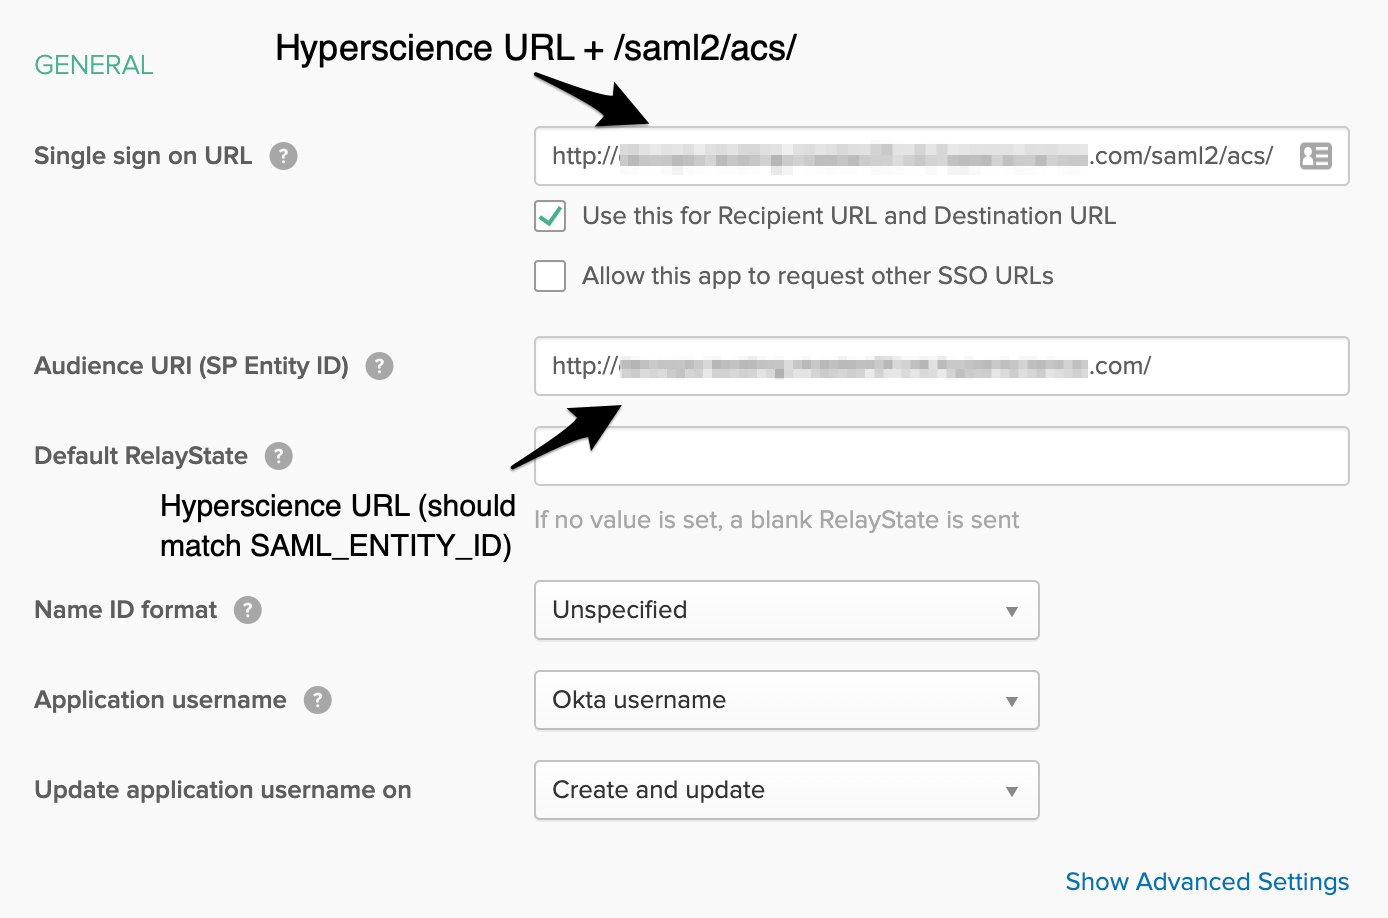Open the Update application username on dropdown
This screenshot has width=1388, height=918.
click(x=787, y=790)
